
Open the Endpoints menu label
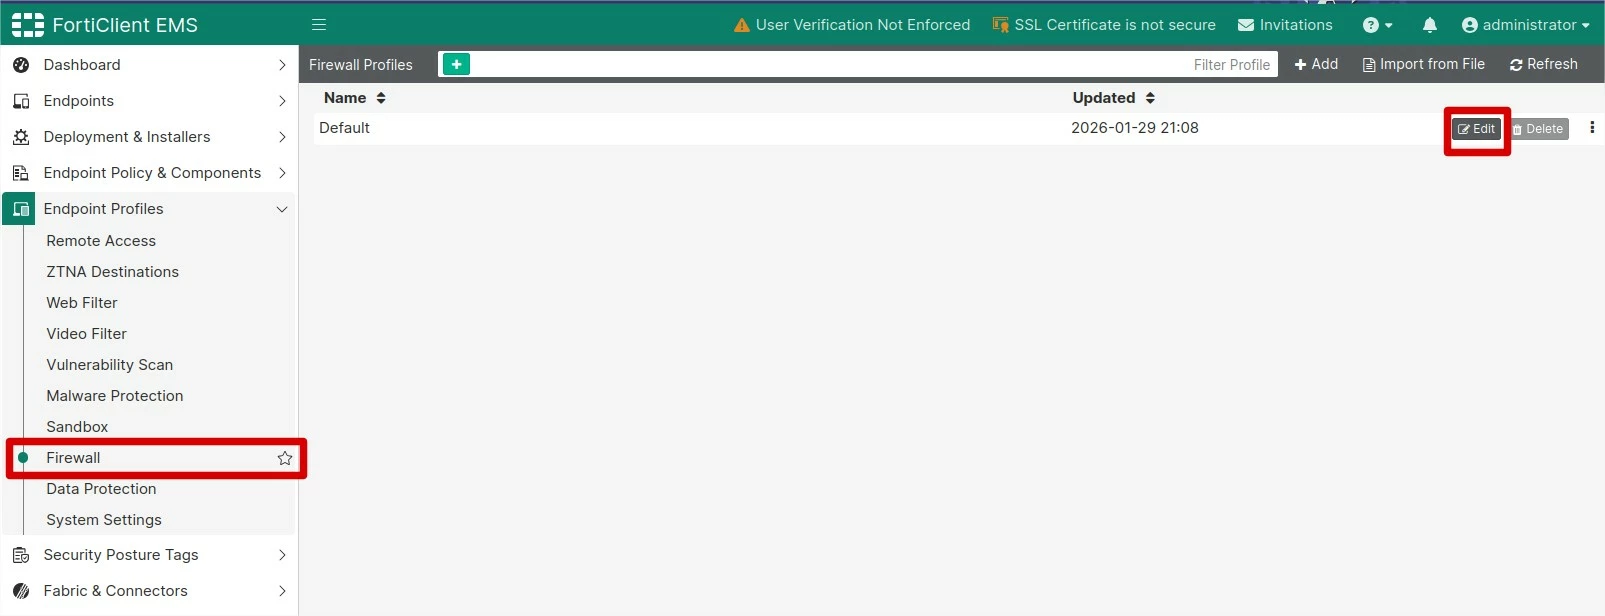79,101
